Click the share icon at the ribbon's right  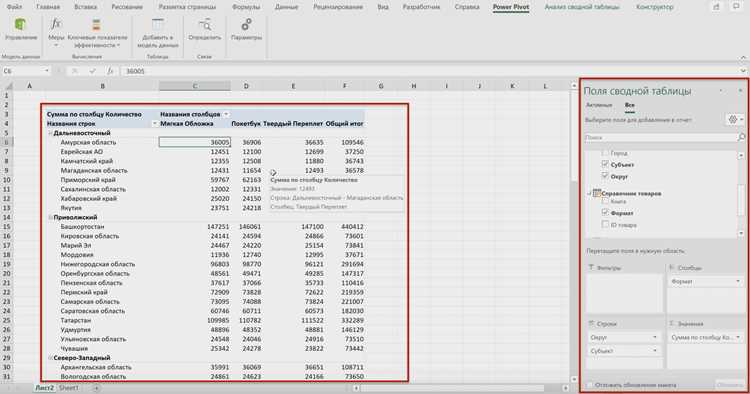coord(716,7)
